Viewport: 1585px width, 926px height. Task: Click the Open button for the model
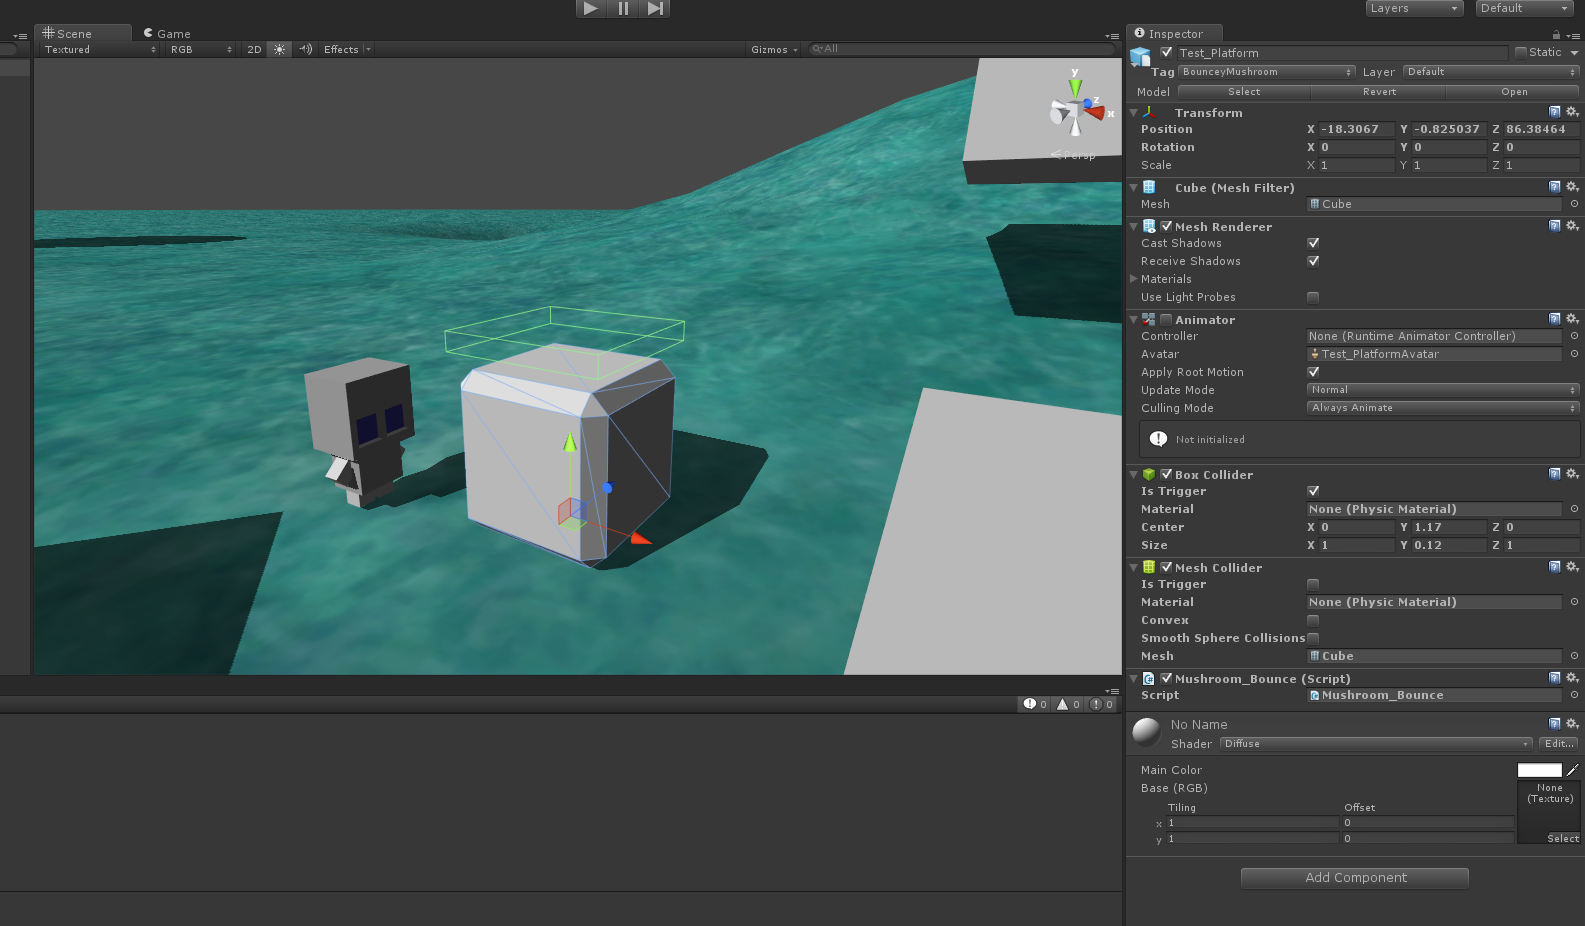1514,92
